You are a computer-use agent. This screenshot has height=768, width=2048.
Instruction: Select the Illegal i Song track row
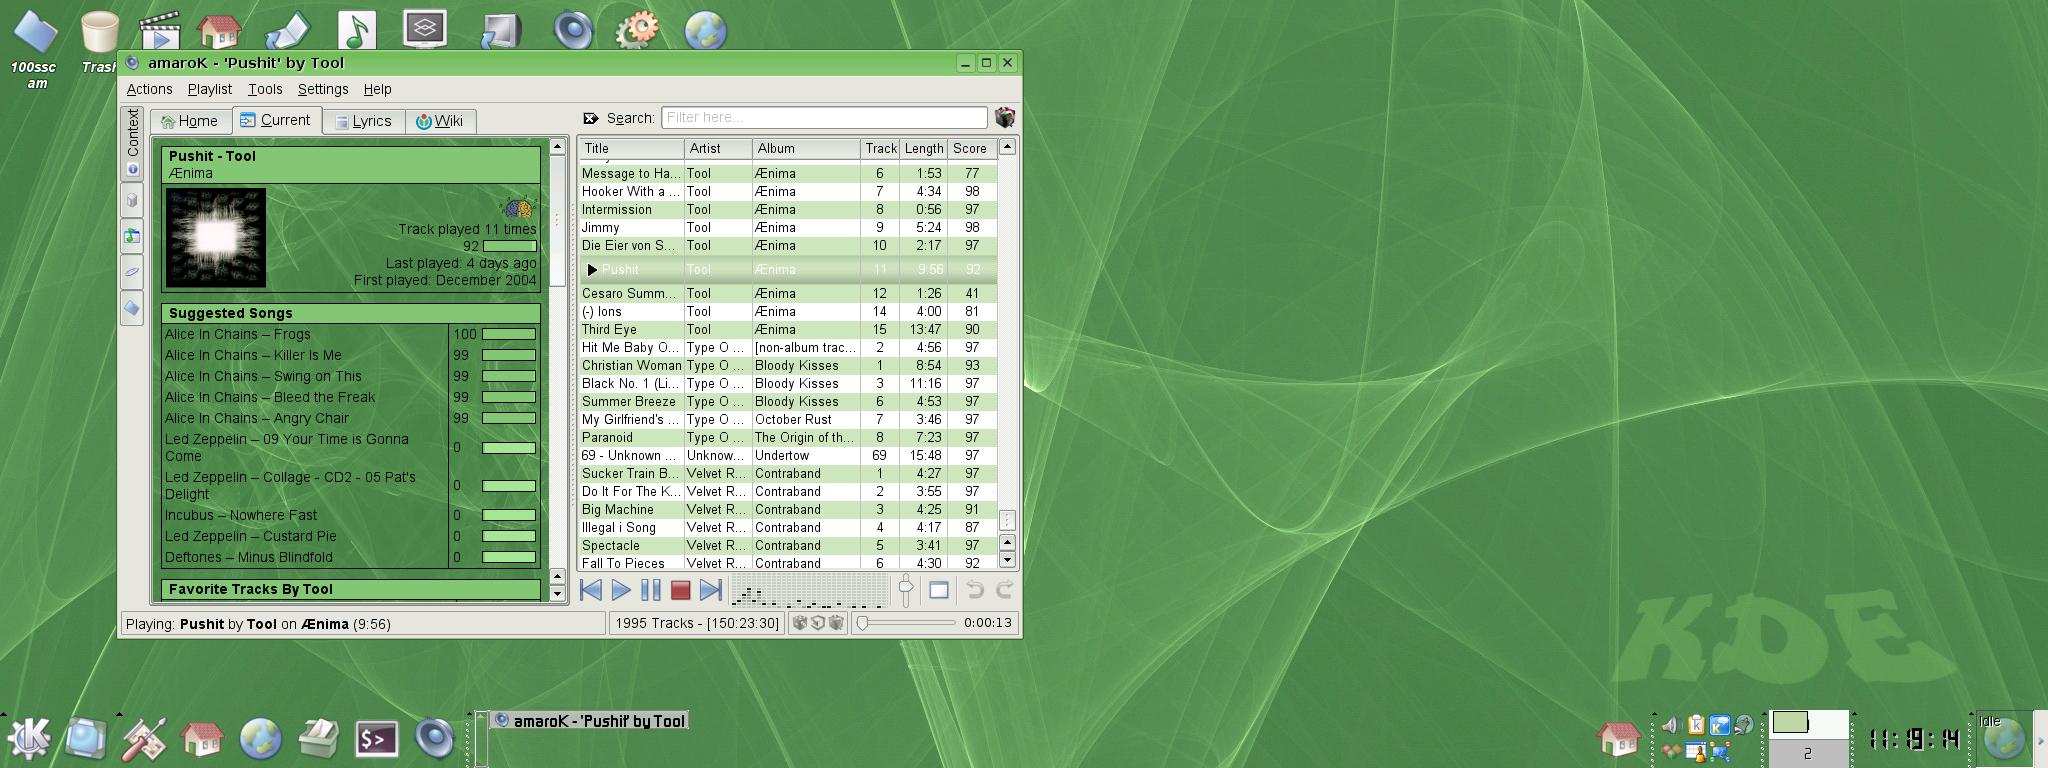click(788, 527)
